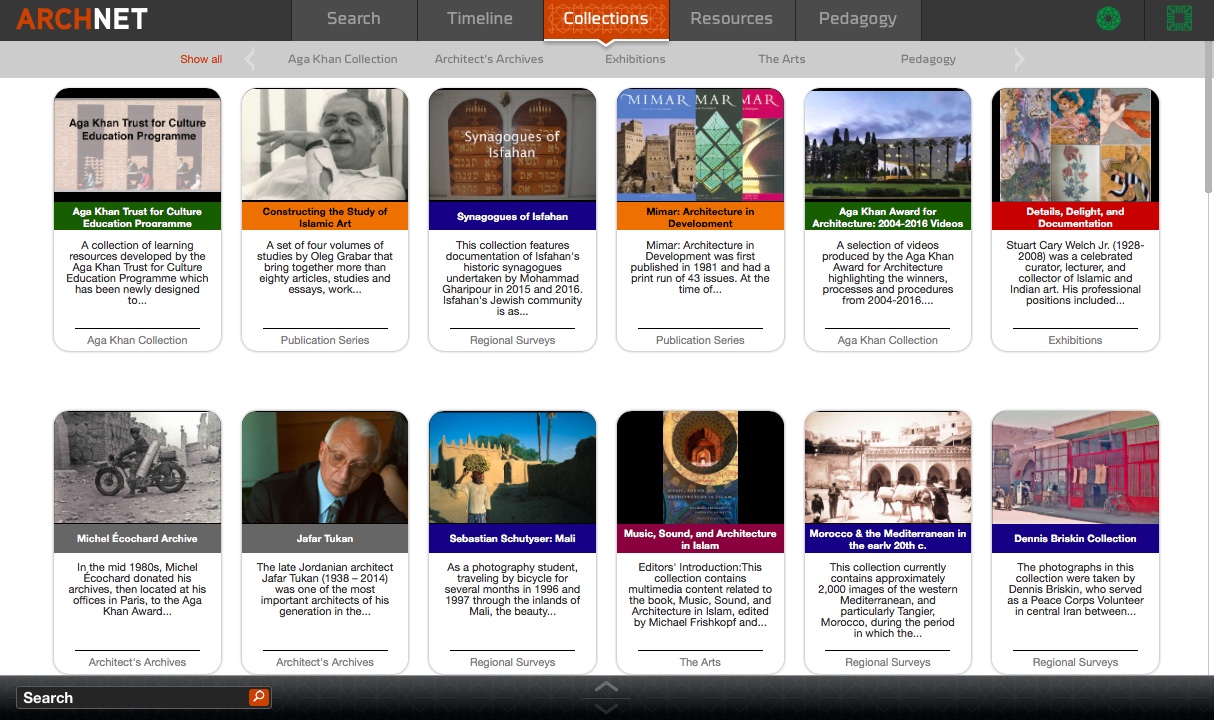The width and height of the screenshot is (1214, 720).
Task: Select the green rosette logo icon
Action: point(1108,19)
